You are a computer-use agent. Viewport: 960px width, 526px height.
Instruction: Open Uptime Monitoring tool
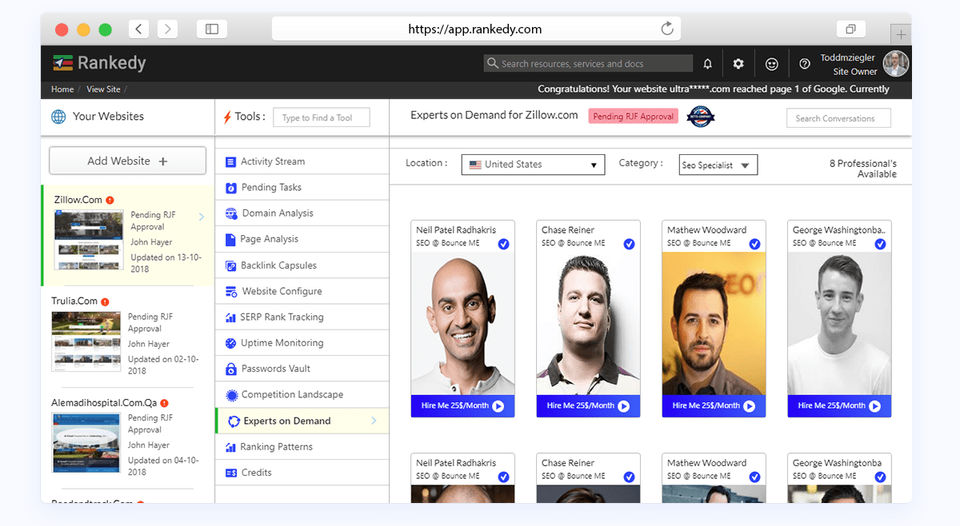tap(302, 343)
